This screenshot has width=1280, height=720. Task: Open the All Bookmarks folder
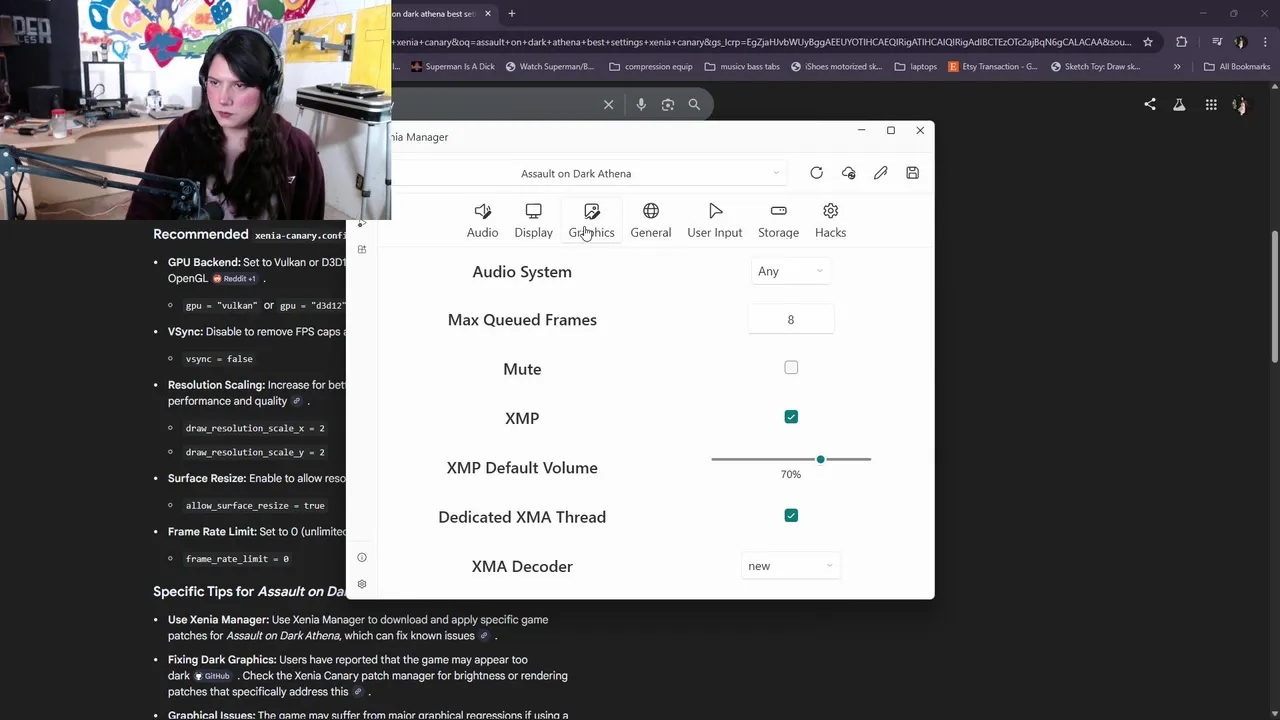coord(1237,67)
